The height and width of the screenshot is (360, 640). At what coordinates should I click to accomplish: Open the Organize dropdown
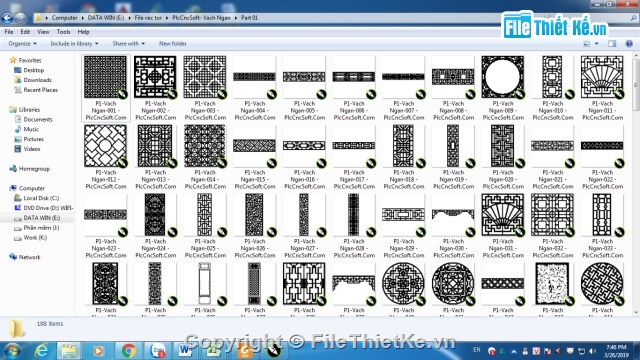pyautogui.click(x=22, y=43)
